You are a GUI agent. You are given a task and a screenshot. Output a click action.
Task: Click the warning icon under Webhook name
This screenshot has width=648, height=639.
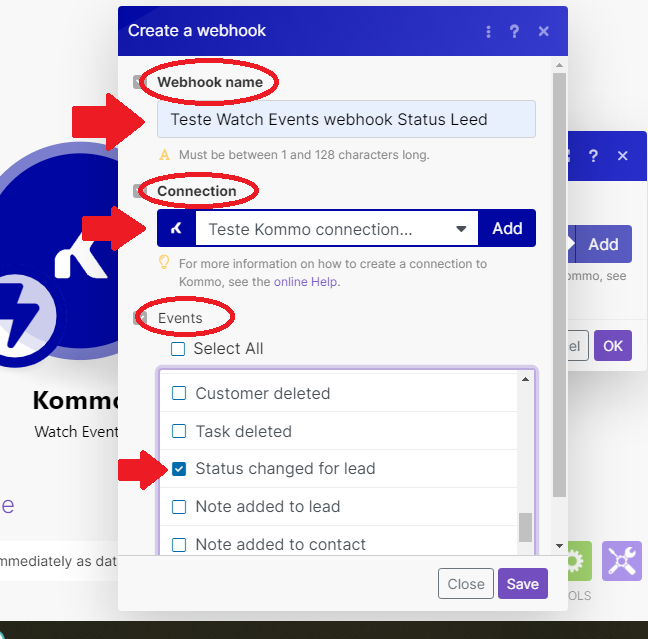click(x=164, y=155)
